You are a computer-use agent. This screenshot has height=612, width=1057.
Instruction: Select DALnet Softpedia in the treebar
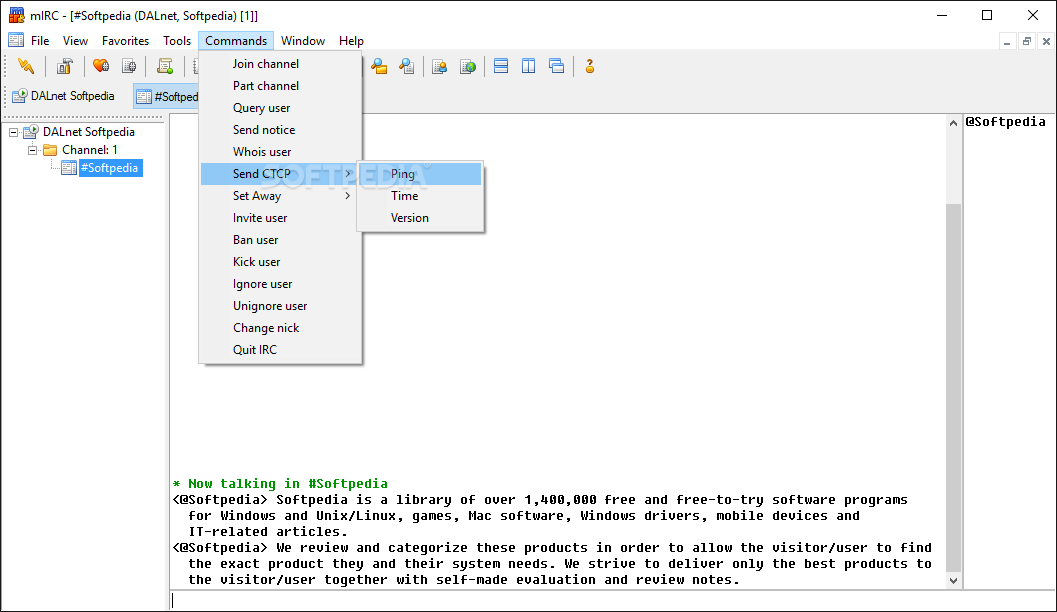[x=88, y=132]
